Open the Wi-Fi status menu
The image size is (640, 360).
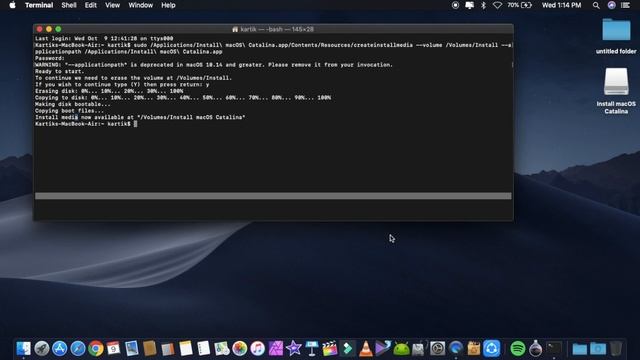(x=497, y=5)
